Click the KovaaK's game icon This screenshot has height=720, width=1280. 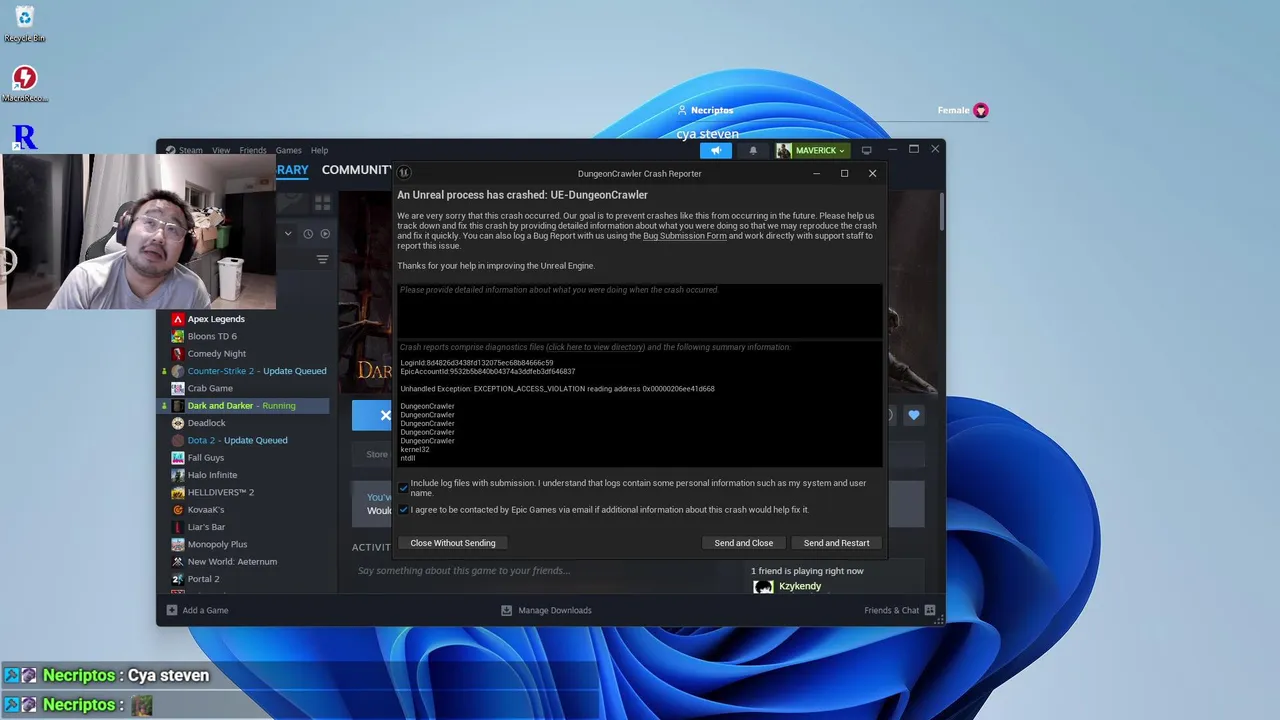pos(178,510)
